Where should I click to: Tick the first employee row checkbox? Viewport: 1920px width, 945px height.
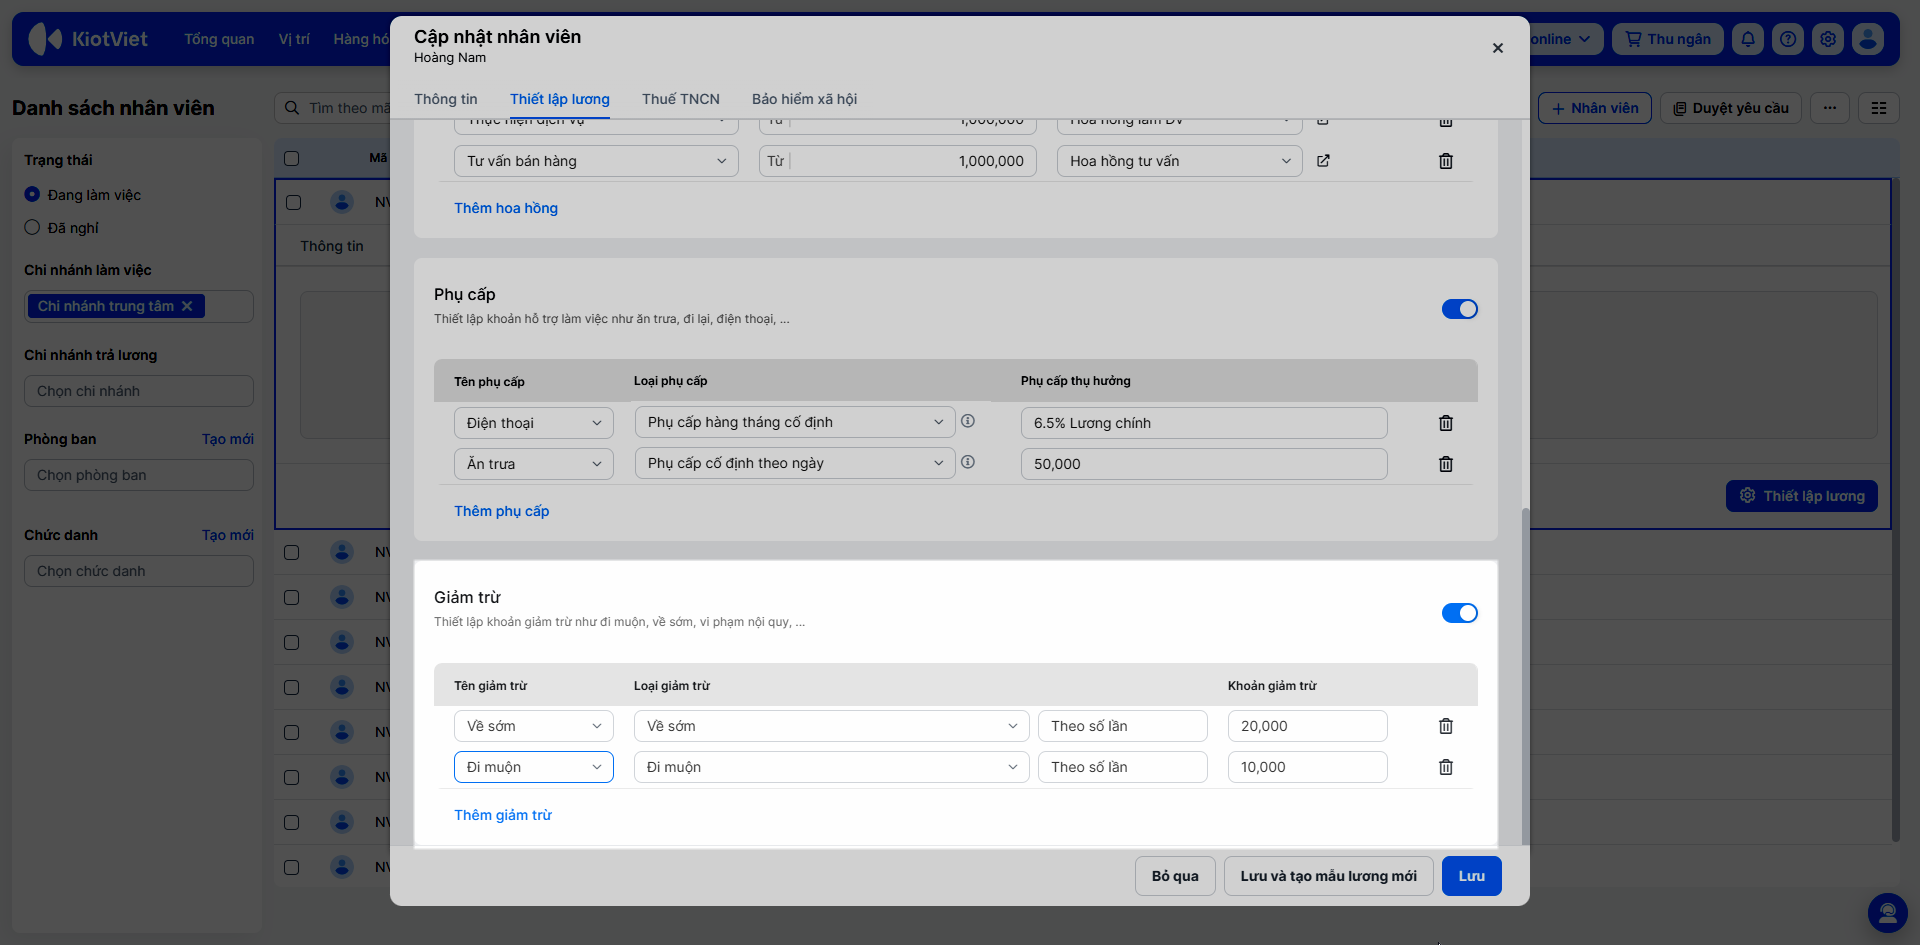293,202
